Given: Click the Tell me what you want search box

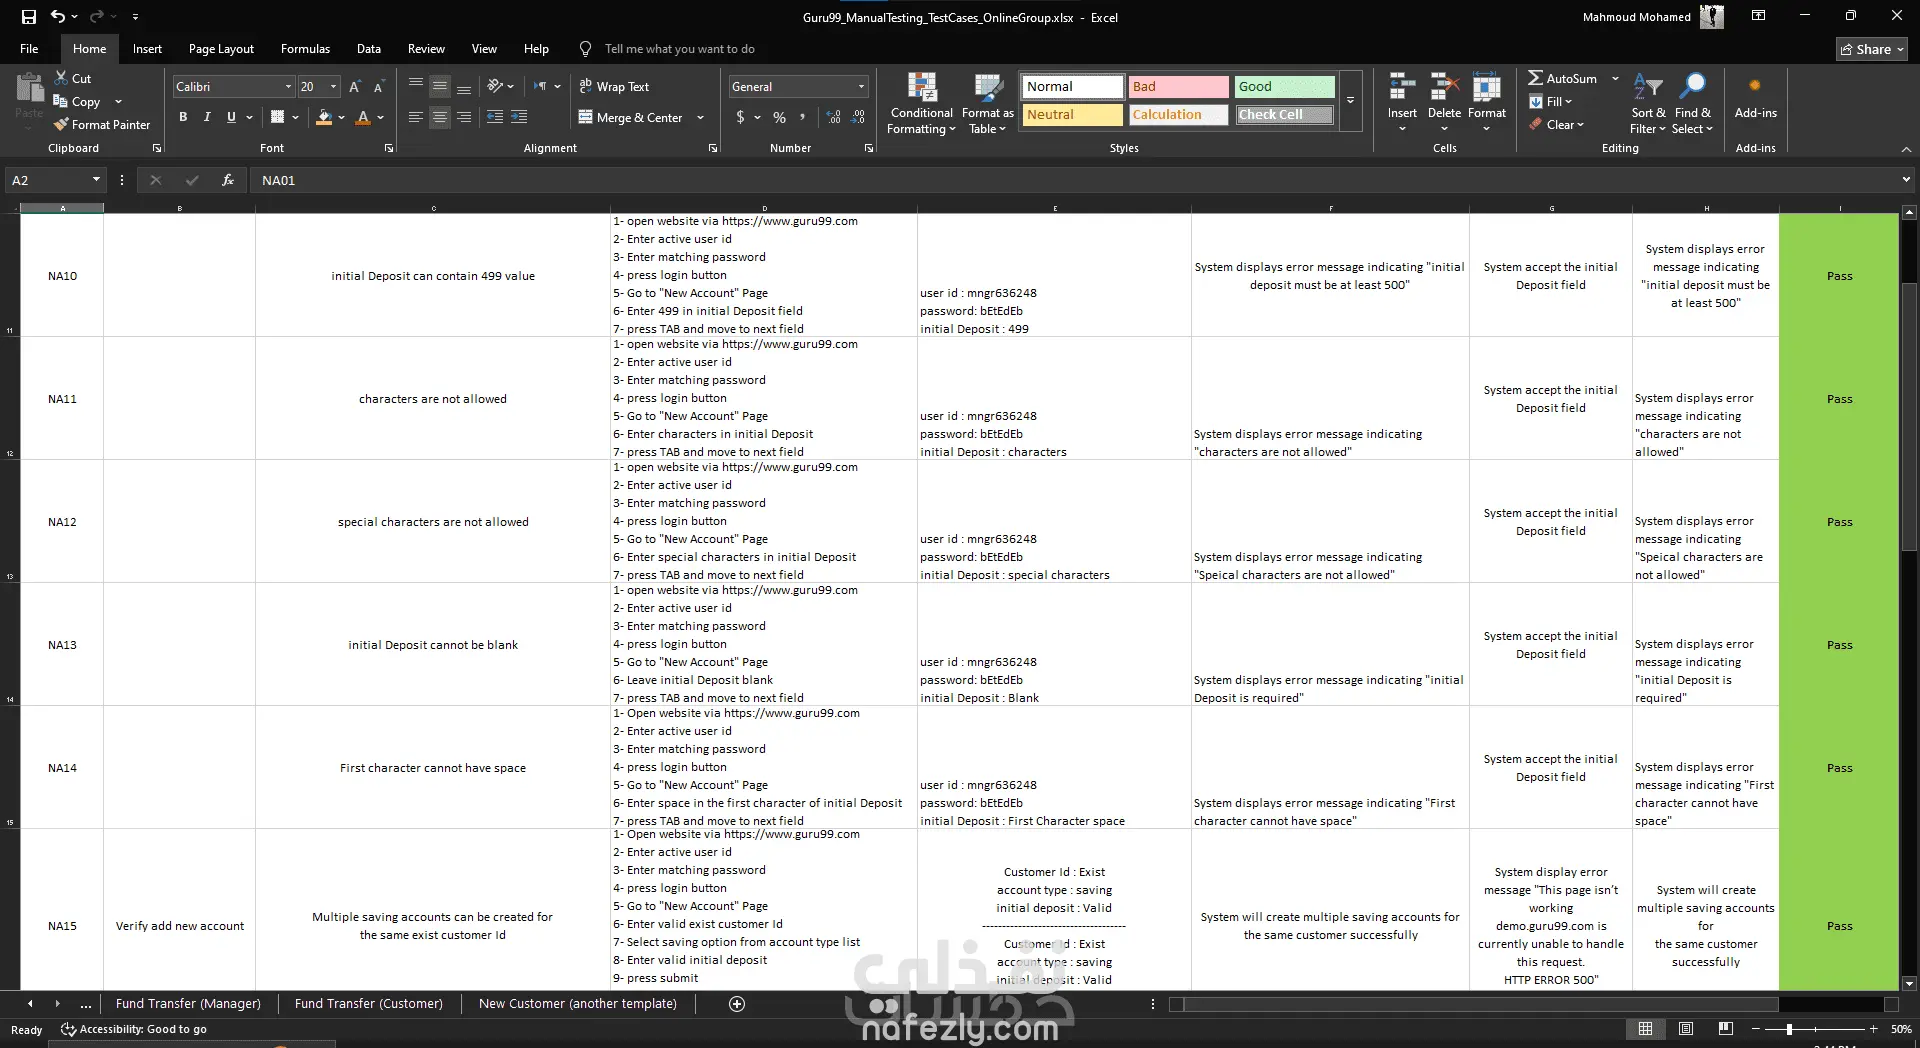Looking at the screenshot, I should pos(679,49).
